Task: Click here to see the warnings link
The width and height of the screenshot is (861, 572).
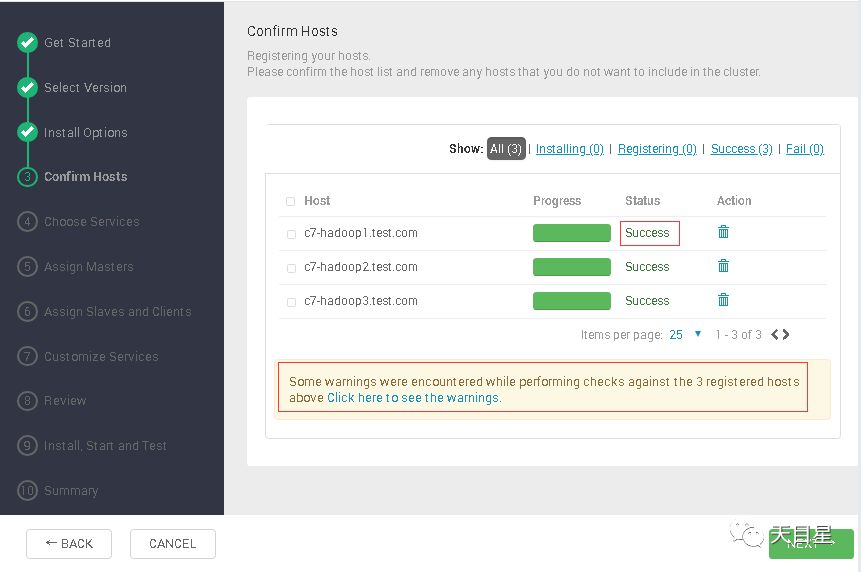Action: [x=414, y=397]
